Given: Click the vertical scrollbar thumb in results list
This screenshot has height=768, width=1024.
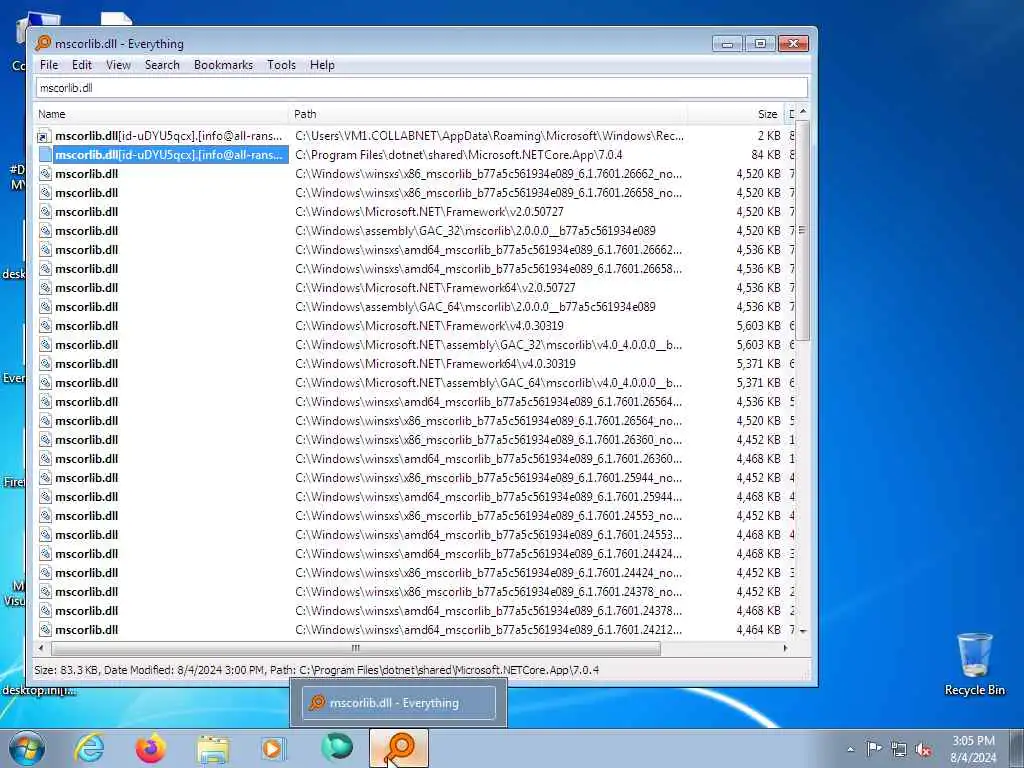Looking at the screenshot, I should tap(803, 230).
